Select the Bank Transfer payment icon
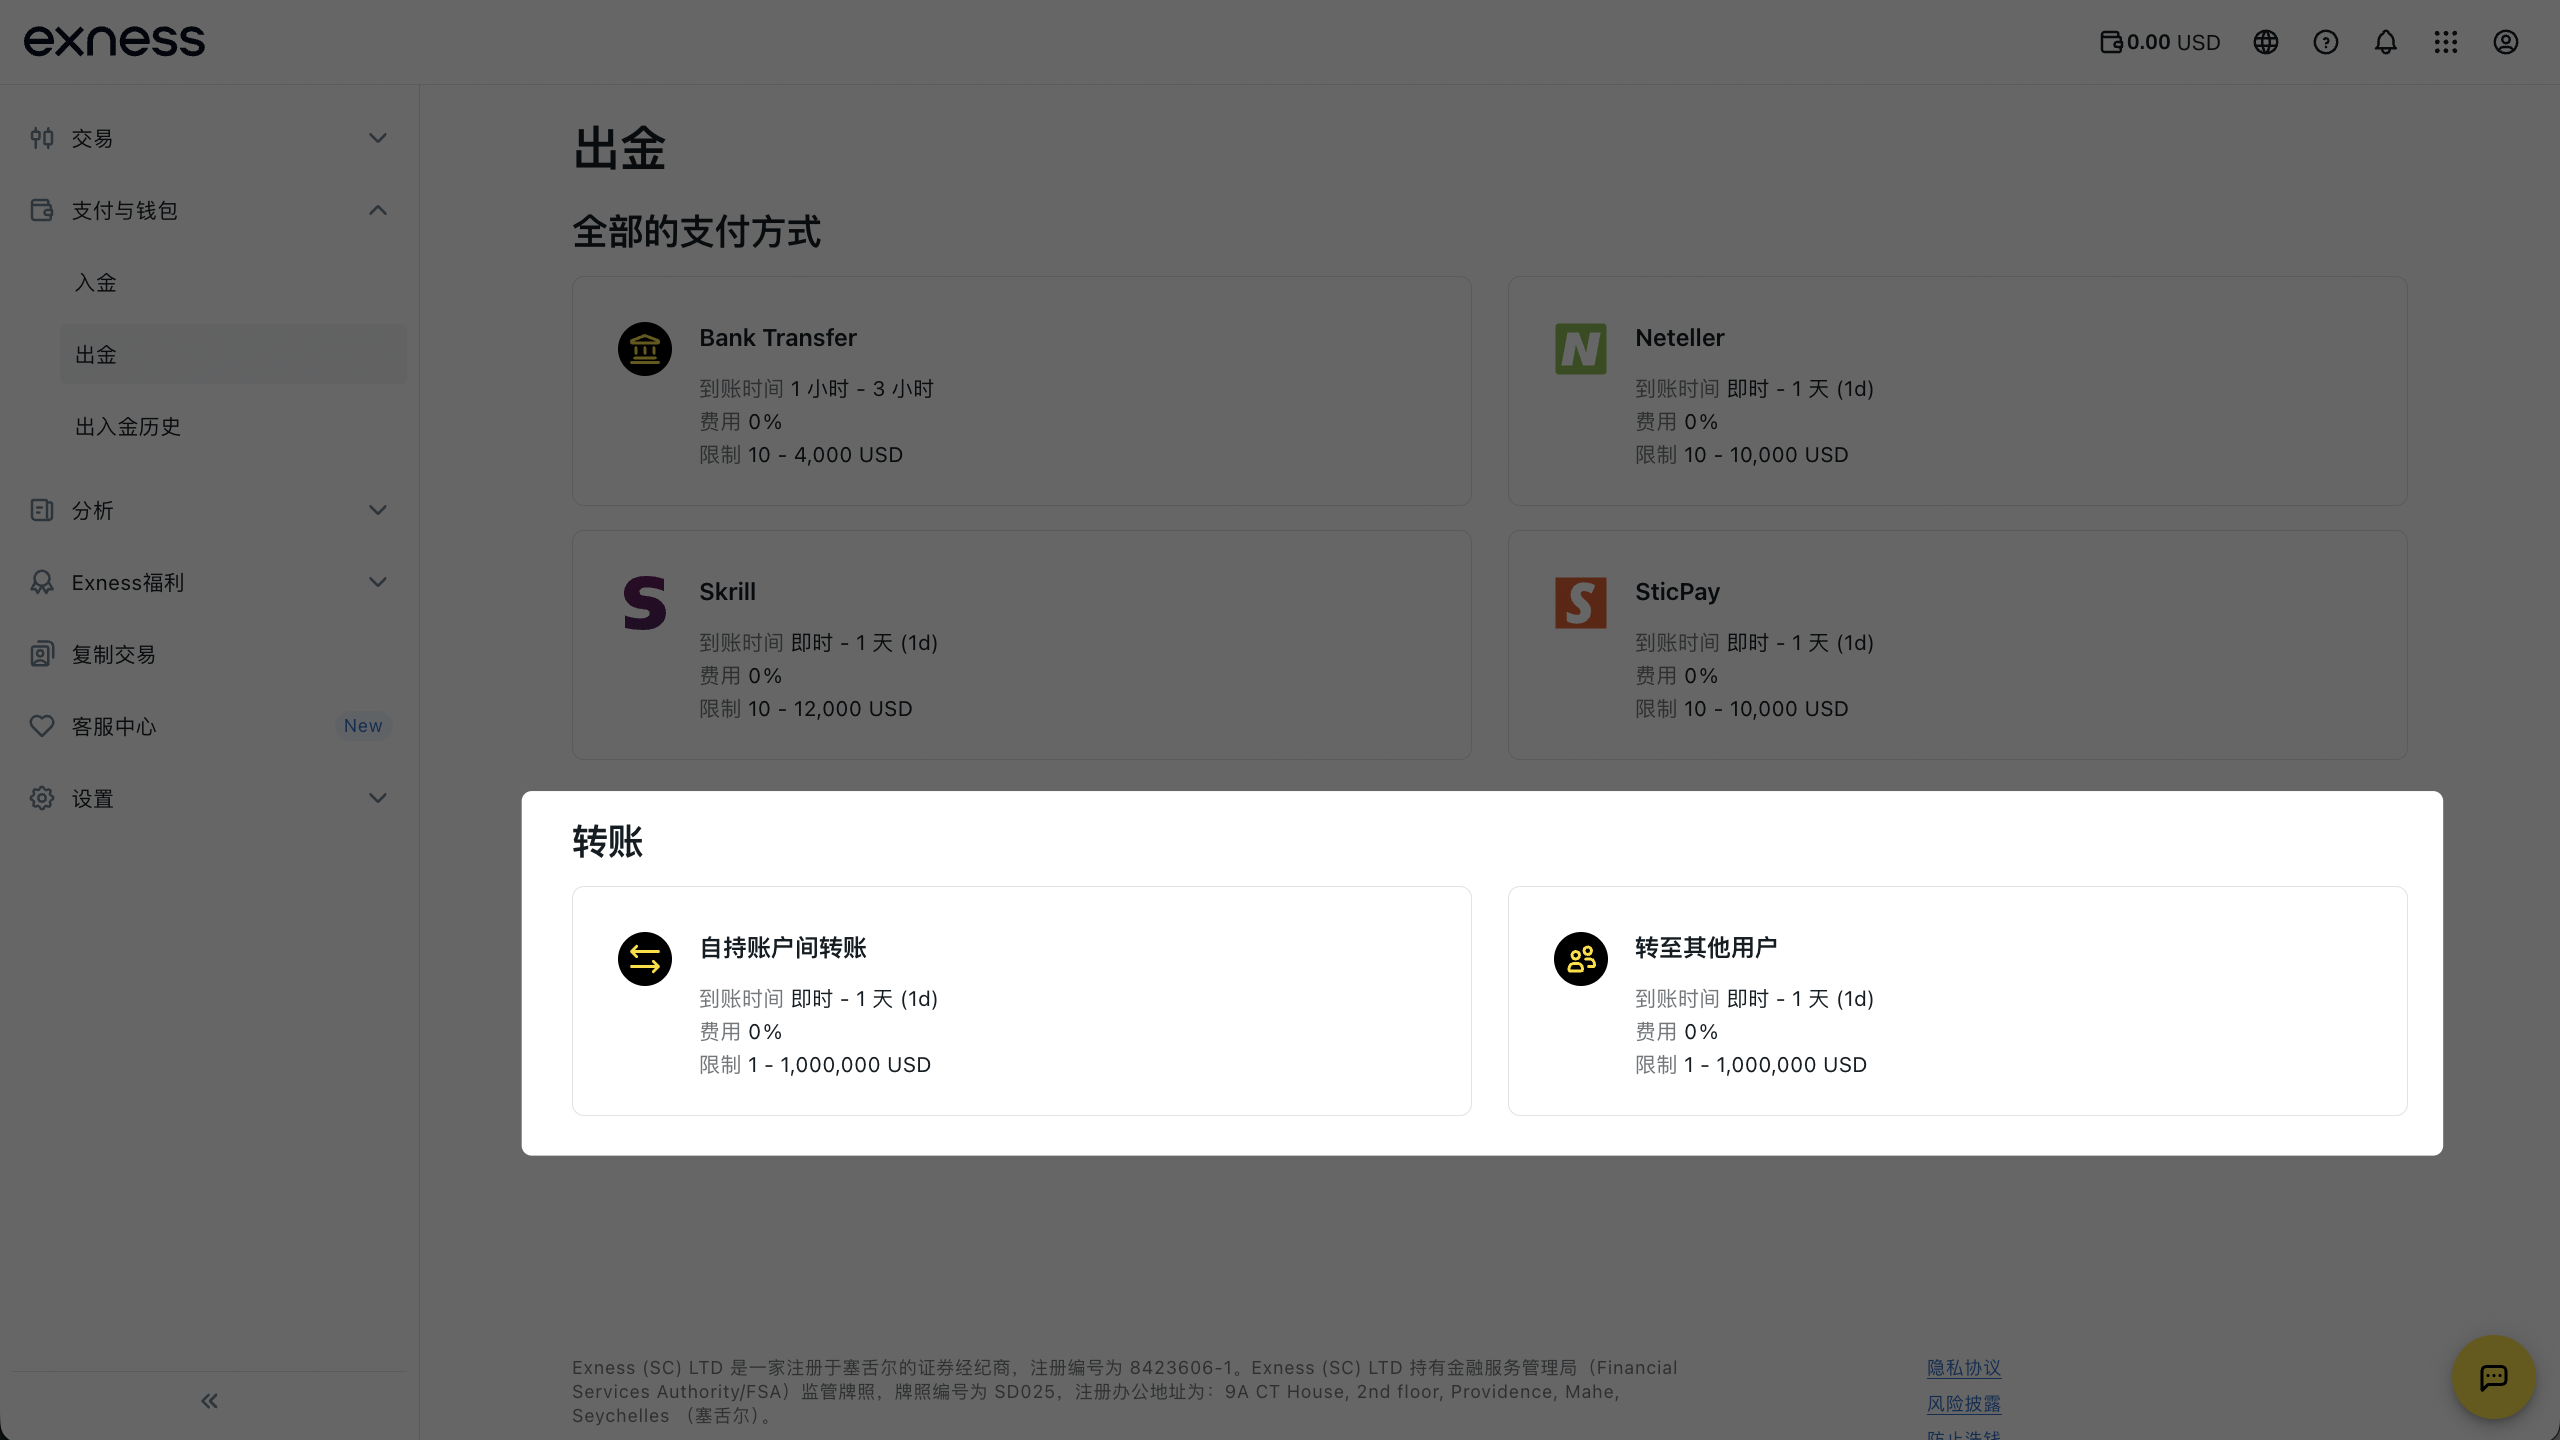Viewport: 2560px width, 1440px height. [644, 348]
